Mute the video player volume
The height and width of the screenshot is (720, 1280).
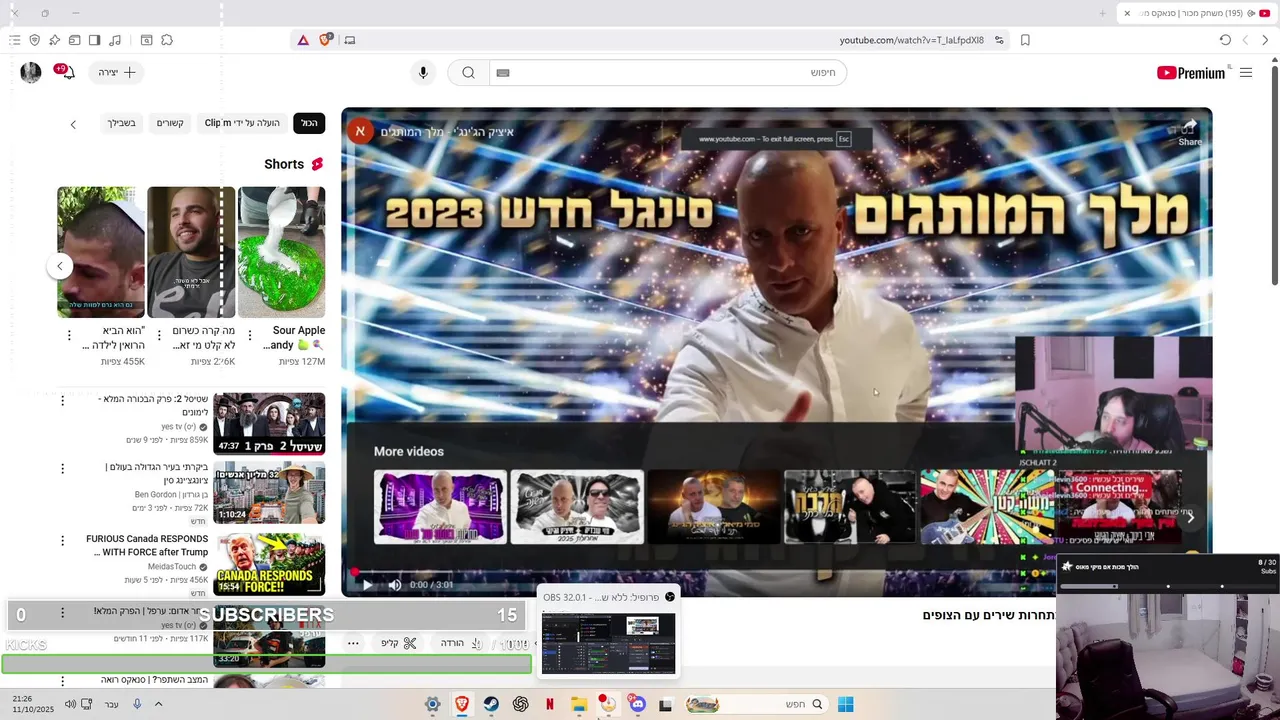click(x=394, y=585)
